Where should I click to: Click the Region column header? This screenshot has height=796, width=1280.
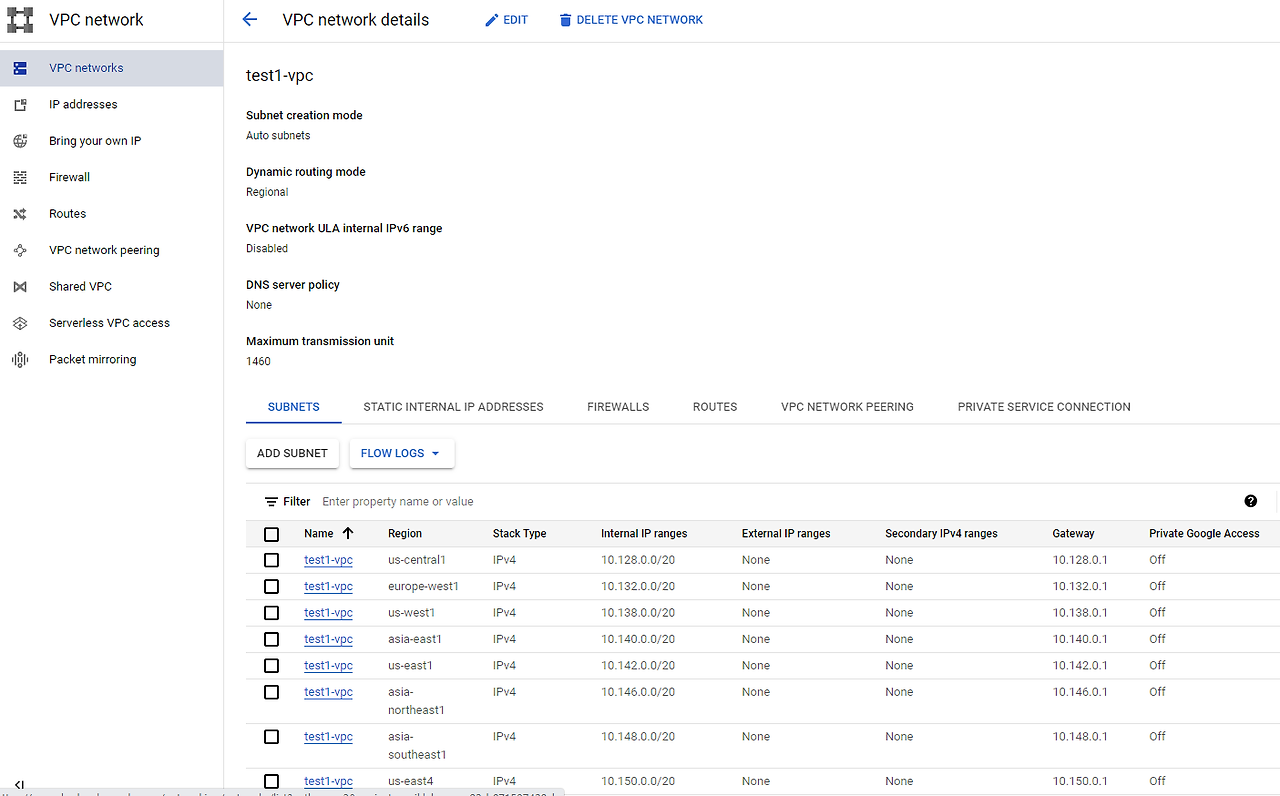coord(405,534)
